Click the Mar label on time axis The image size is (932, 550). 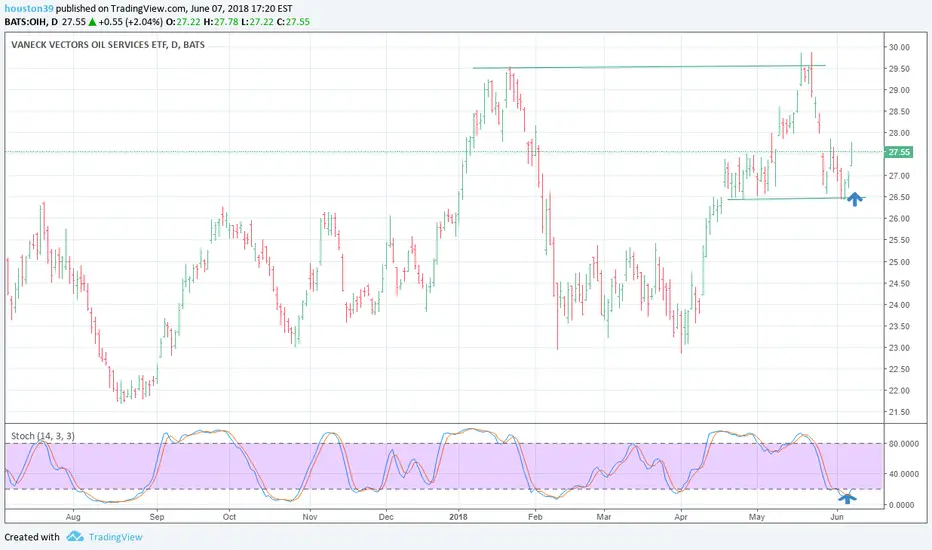[604, 517]
